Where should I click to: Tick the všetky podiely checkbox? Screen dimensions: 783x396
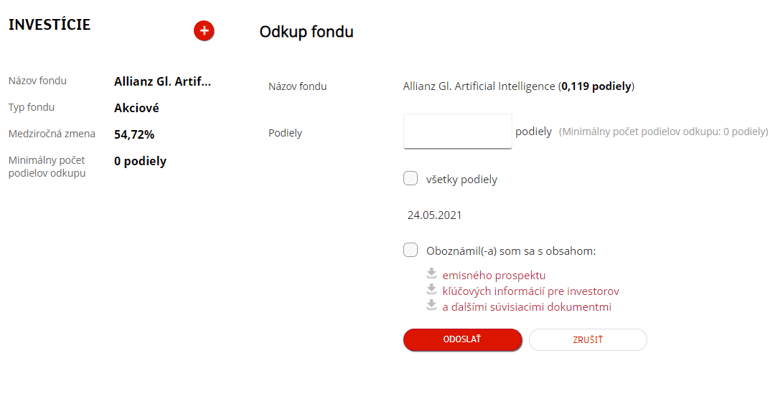click(410, 178)
